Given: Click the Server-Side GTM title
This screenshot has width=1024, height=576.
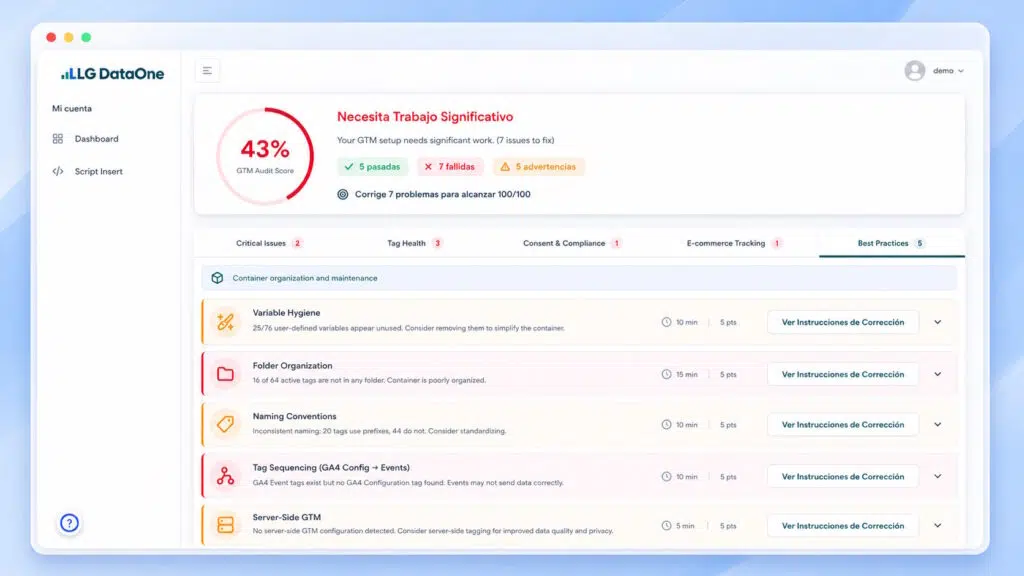Looking at the screenshot, I should coord(287,517).
